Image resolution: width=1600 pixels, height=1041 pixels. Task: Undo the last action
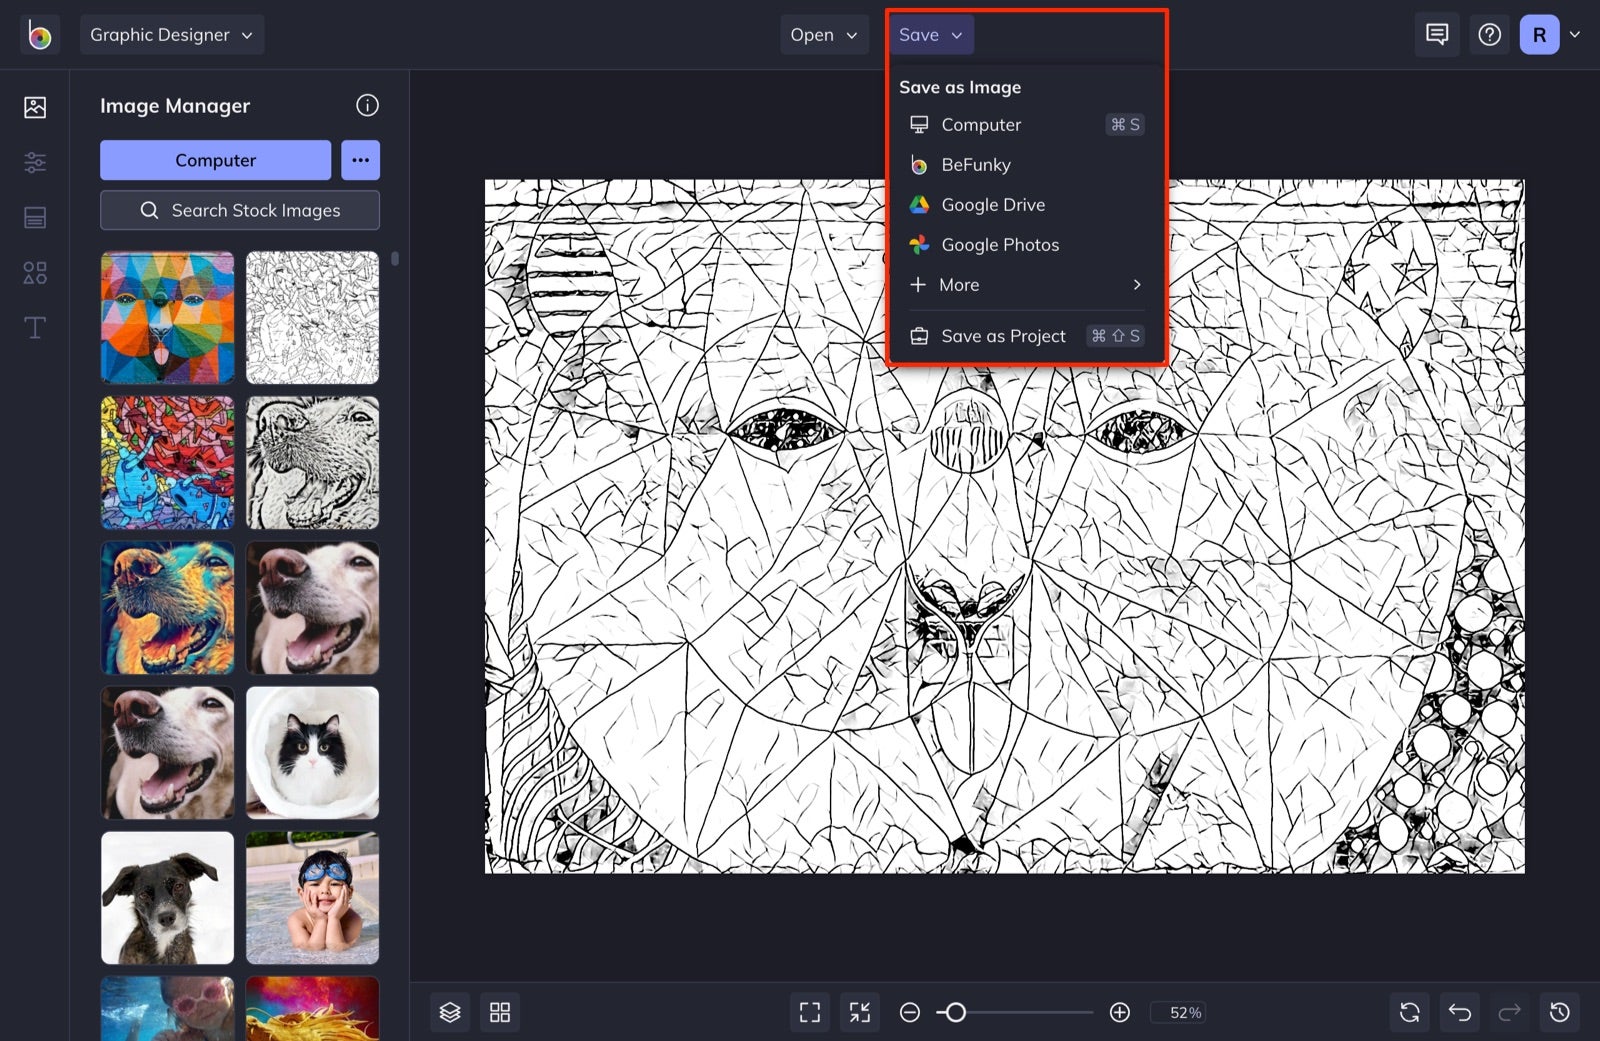[1460, 1012]
